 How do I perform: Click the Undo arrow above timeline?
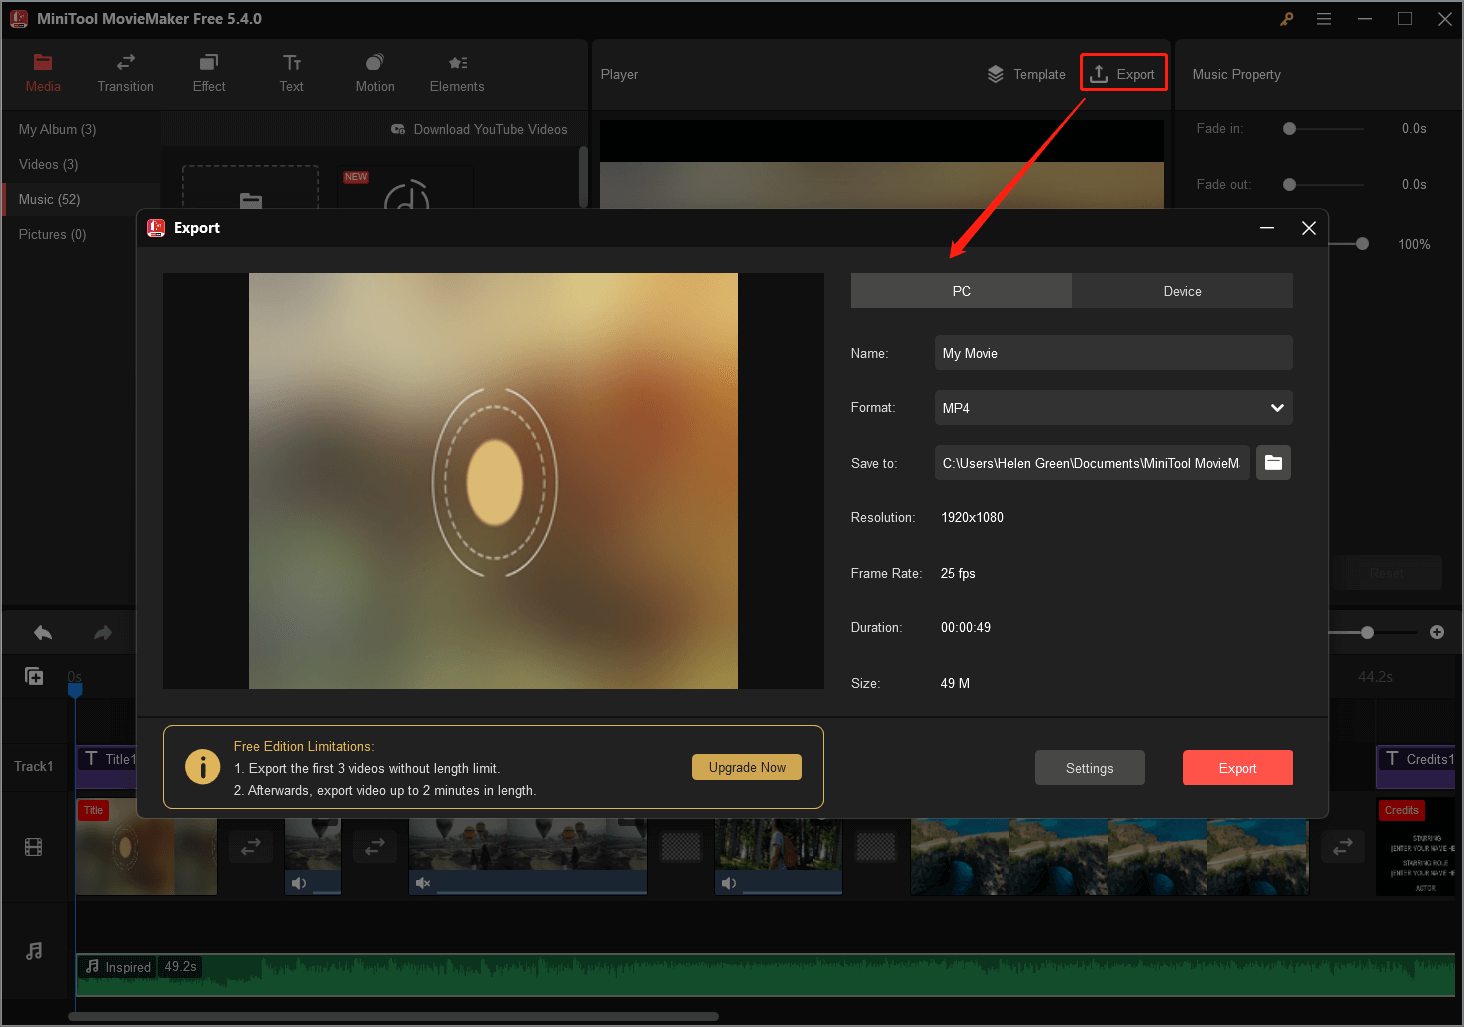point(43,633)
